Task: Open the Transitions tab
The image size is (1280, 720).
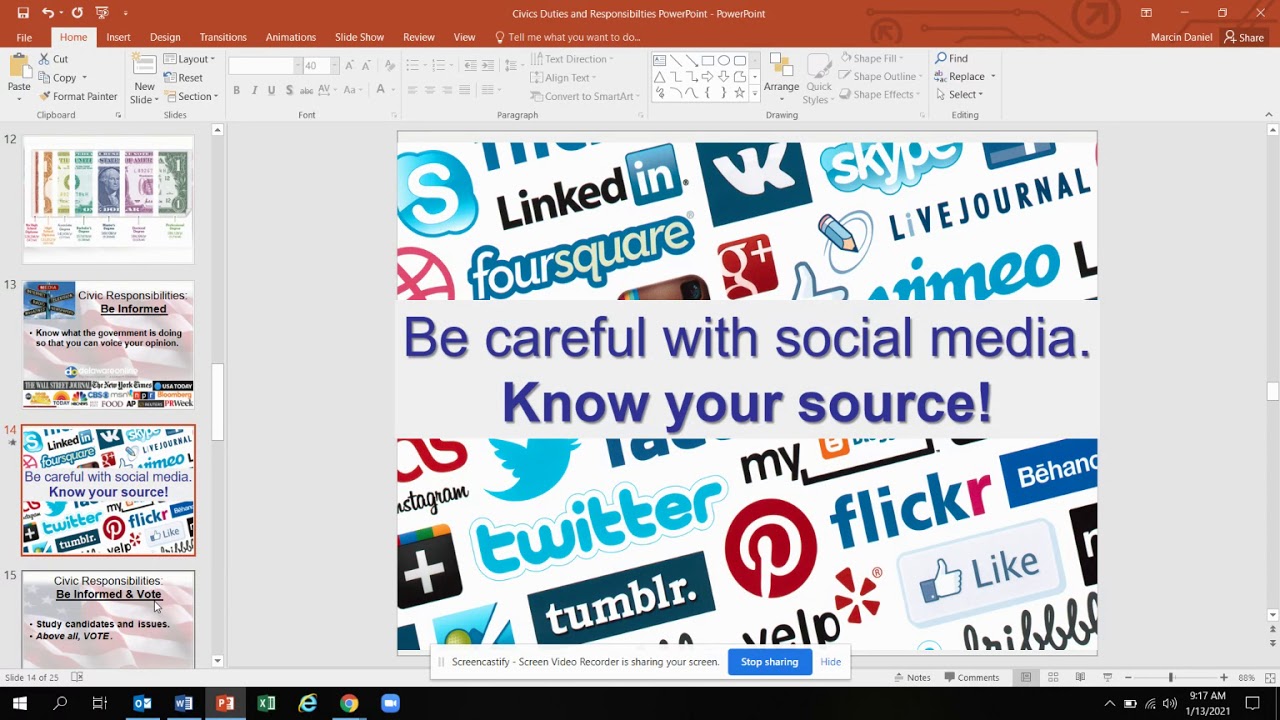Action: click(x=223, y=37)
